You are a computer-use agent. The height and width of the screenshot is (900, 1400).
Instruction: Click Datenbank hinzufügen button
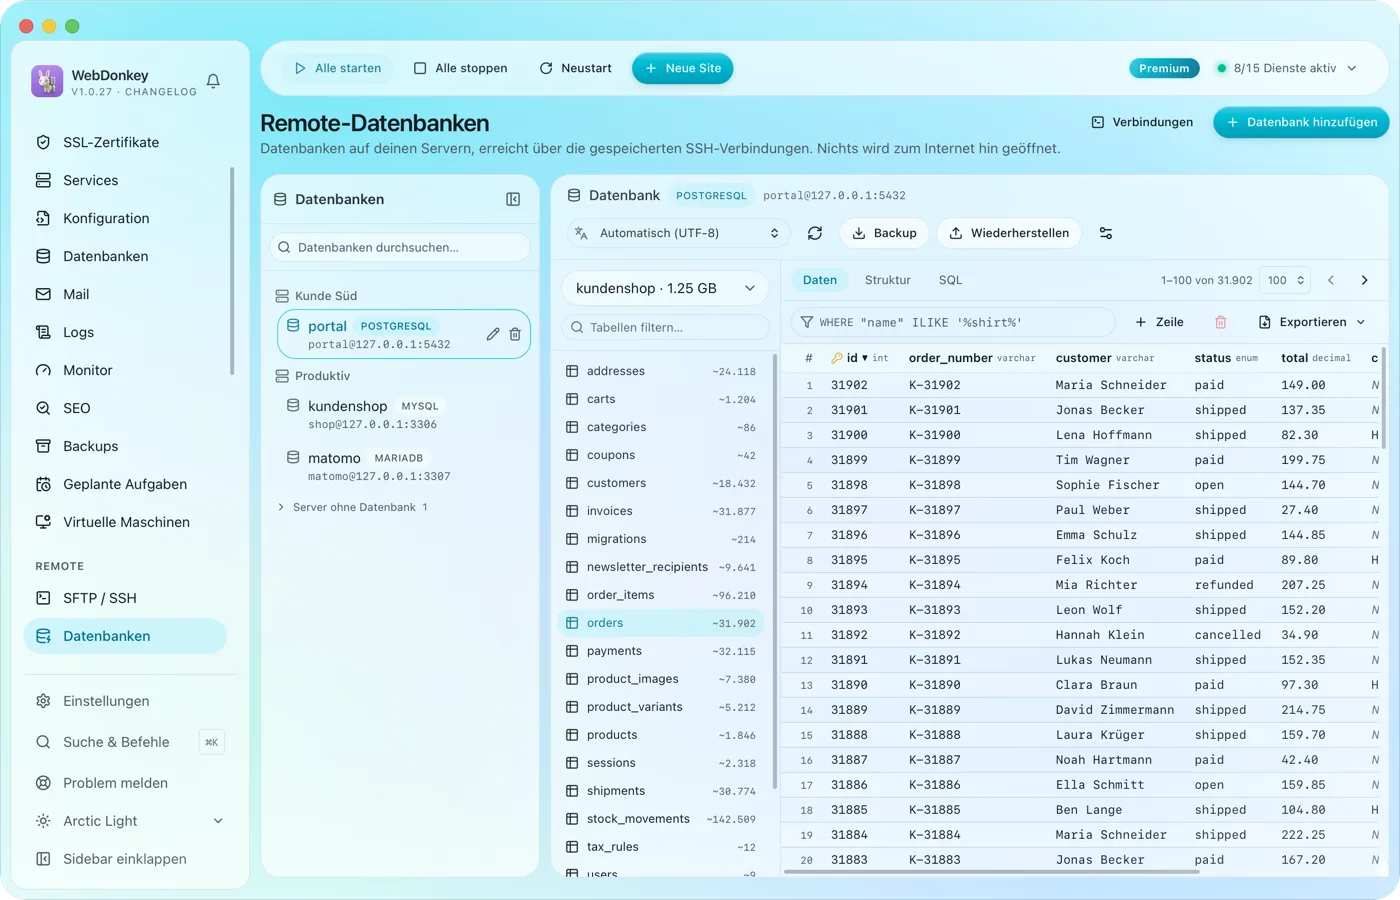click(x=1301, y=122)
